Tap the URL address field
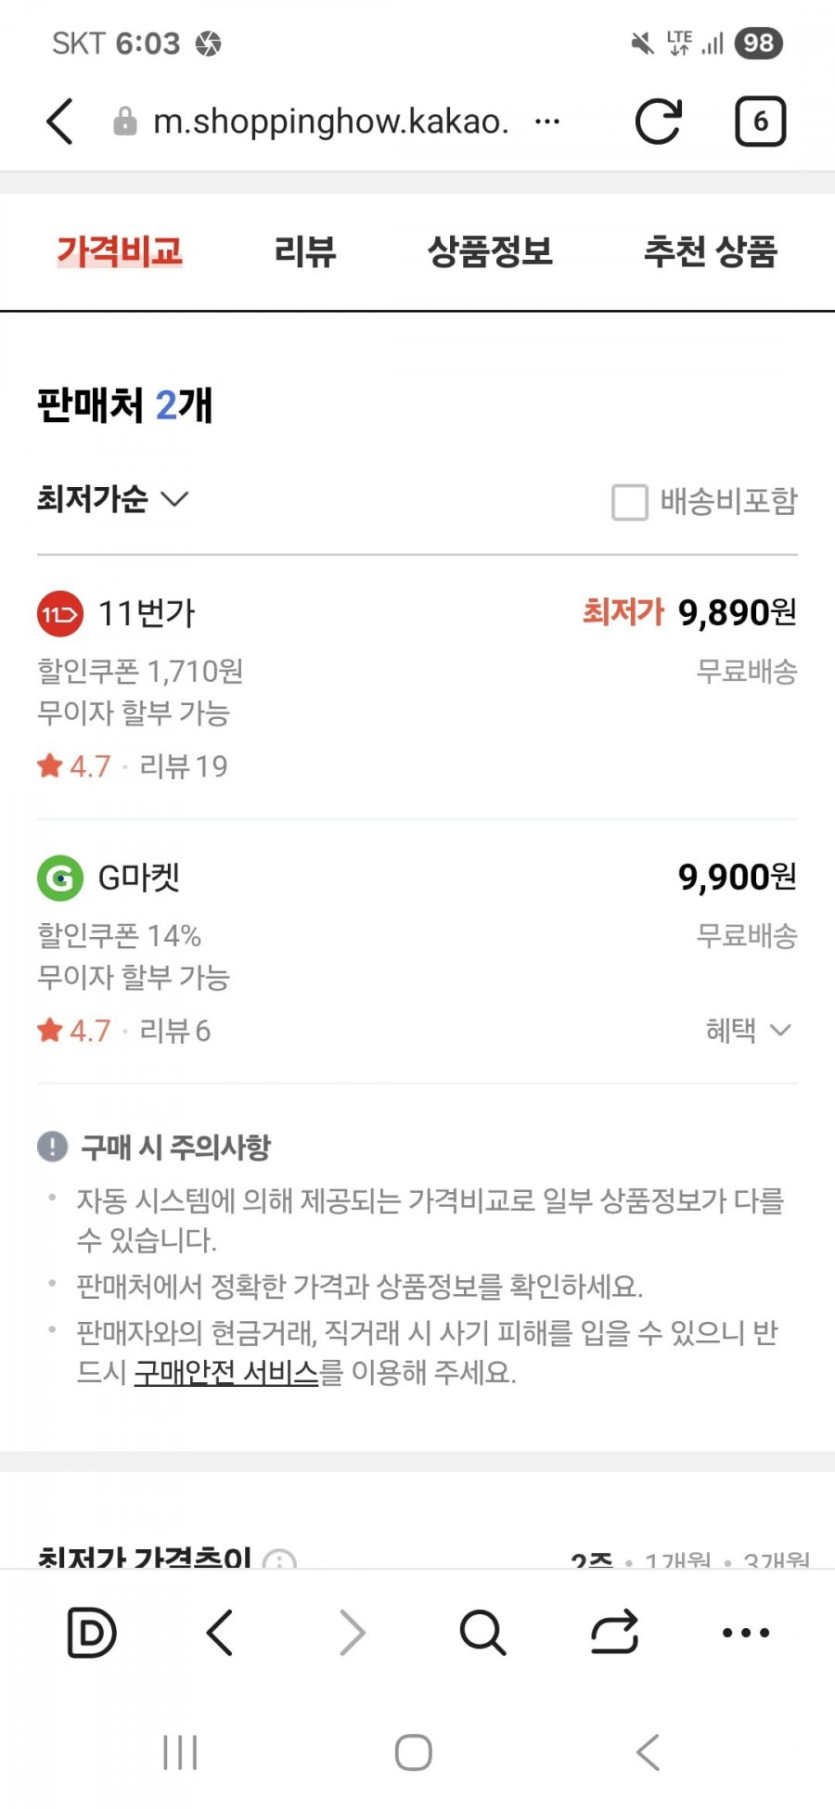The height and width of the screenshot is (1809, 835). tap(330, 122)
